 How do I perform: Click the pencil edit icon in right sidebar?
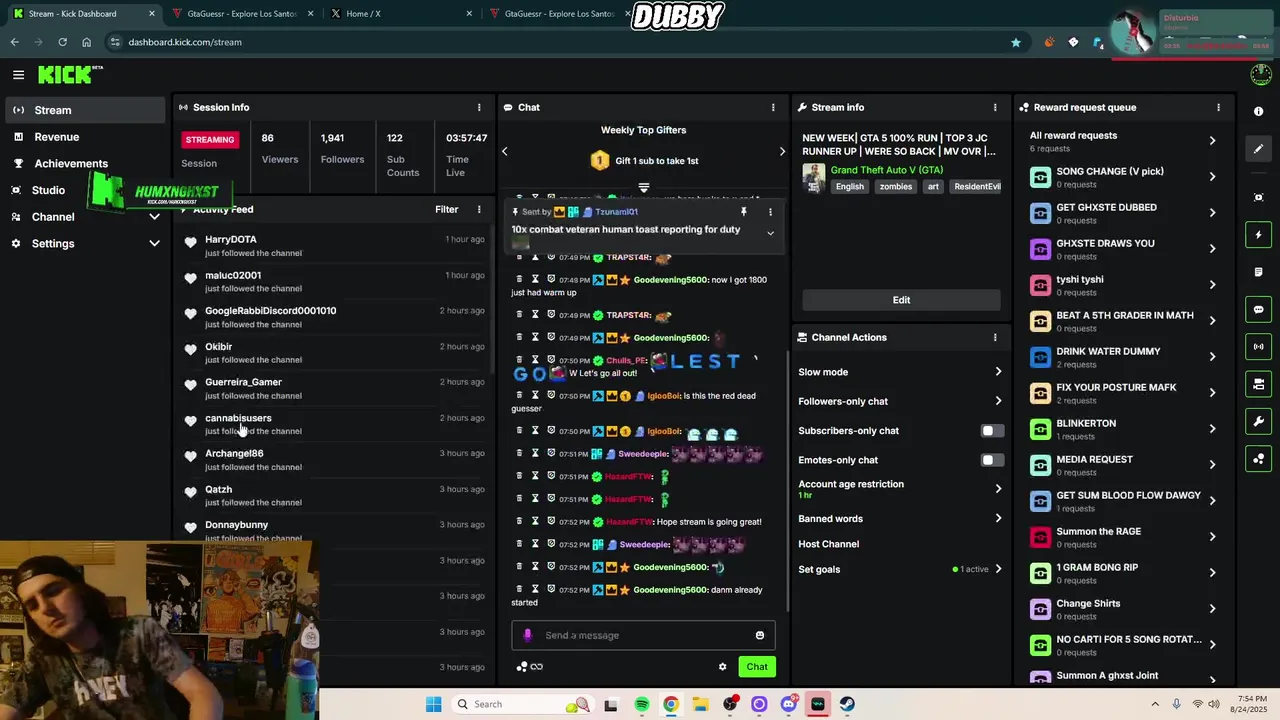1259,149
